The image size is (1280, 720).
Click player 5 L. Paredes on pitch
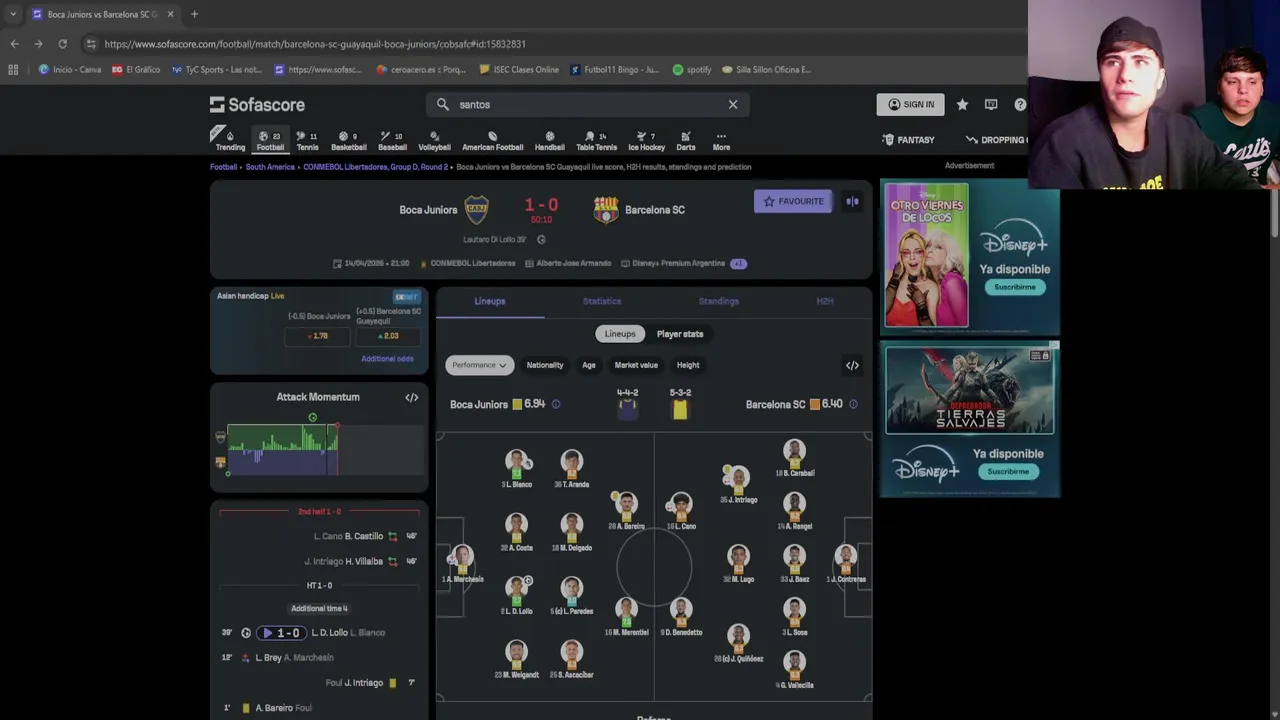coord(571,596)
